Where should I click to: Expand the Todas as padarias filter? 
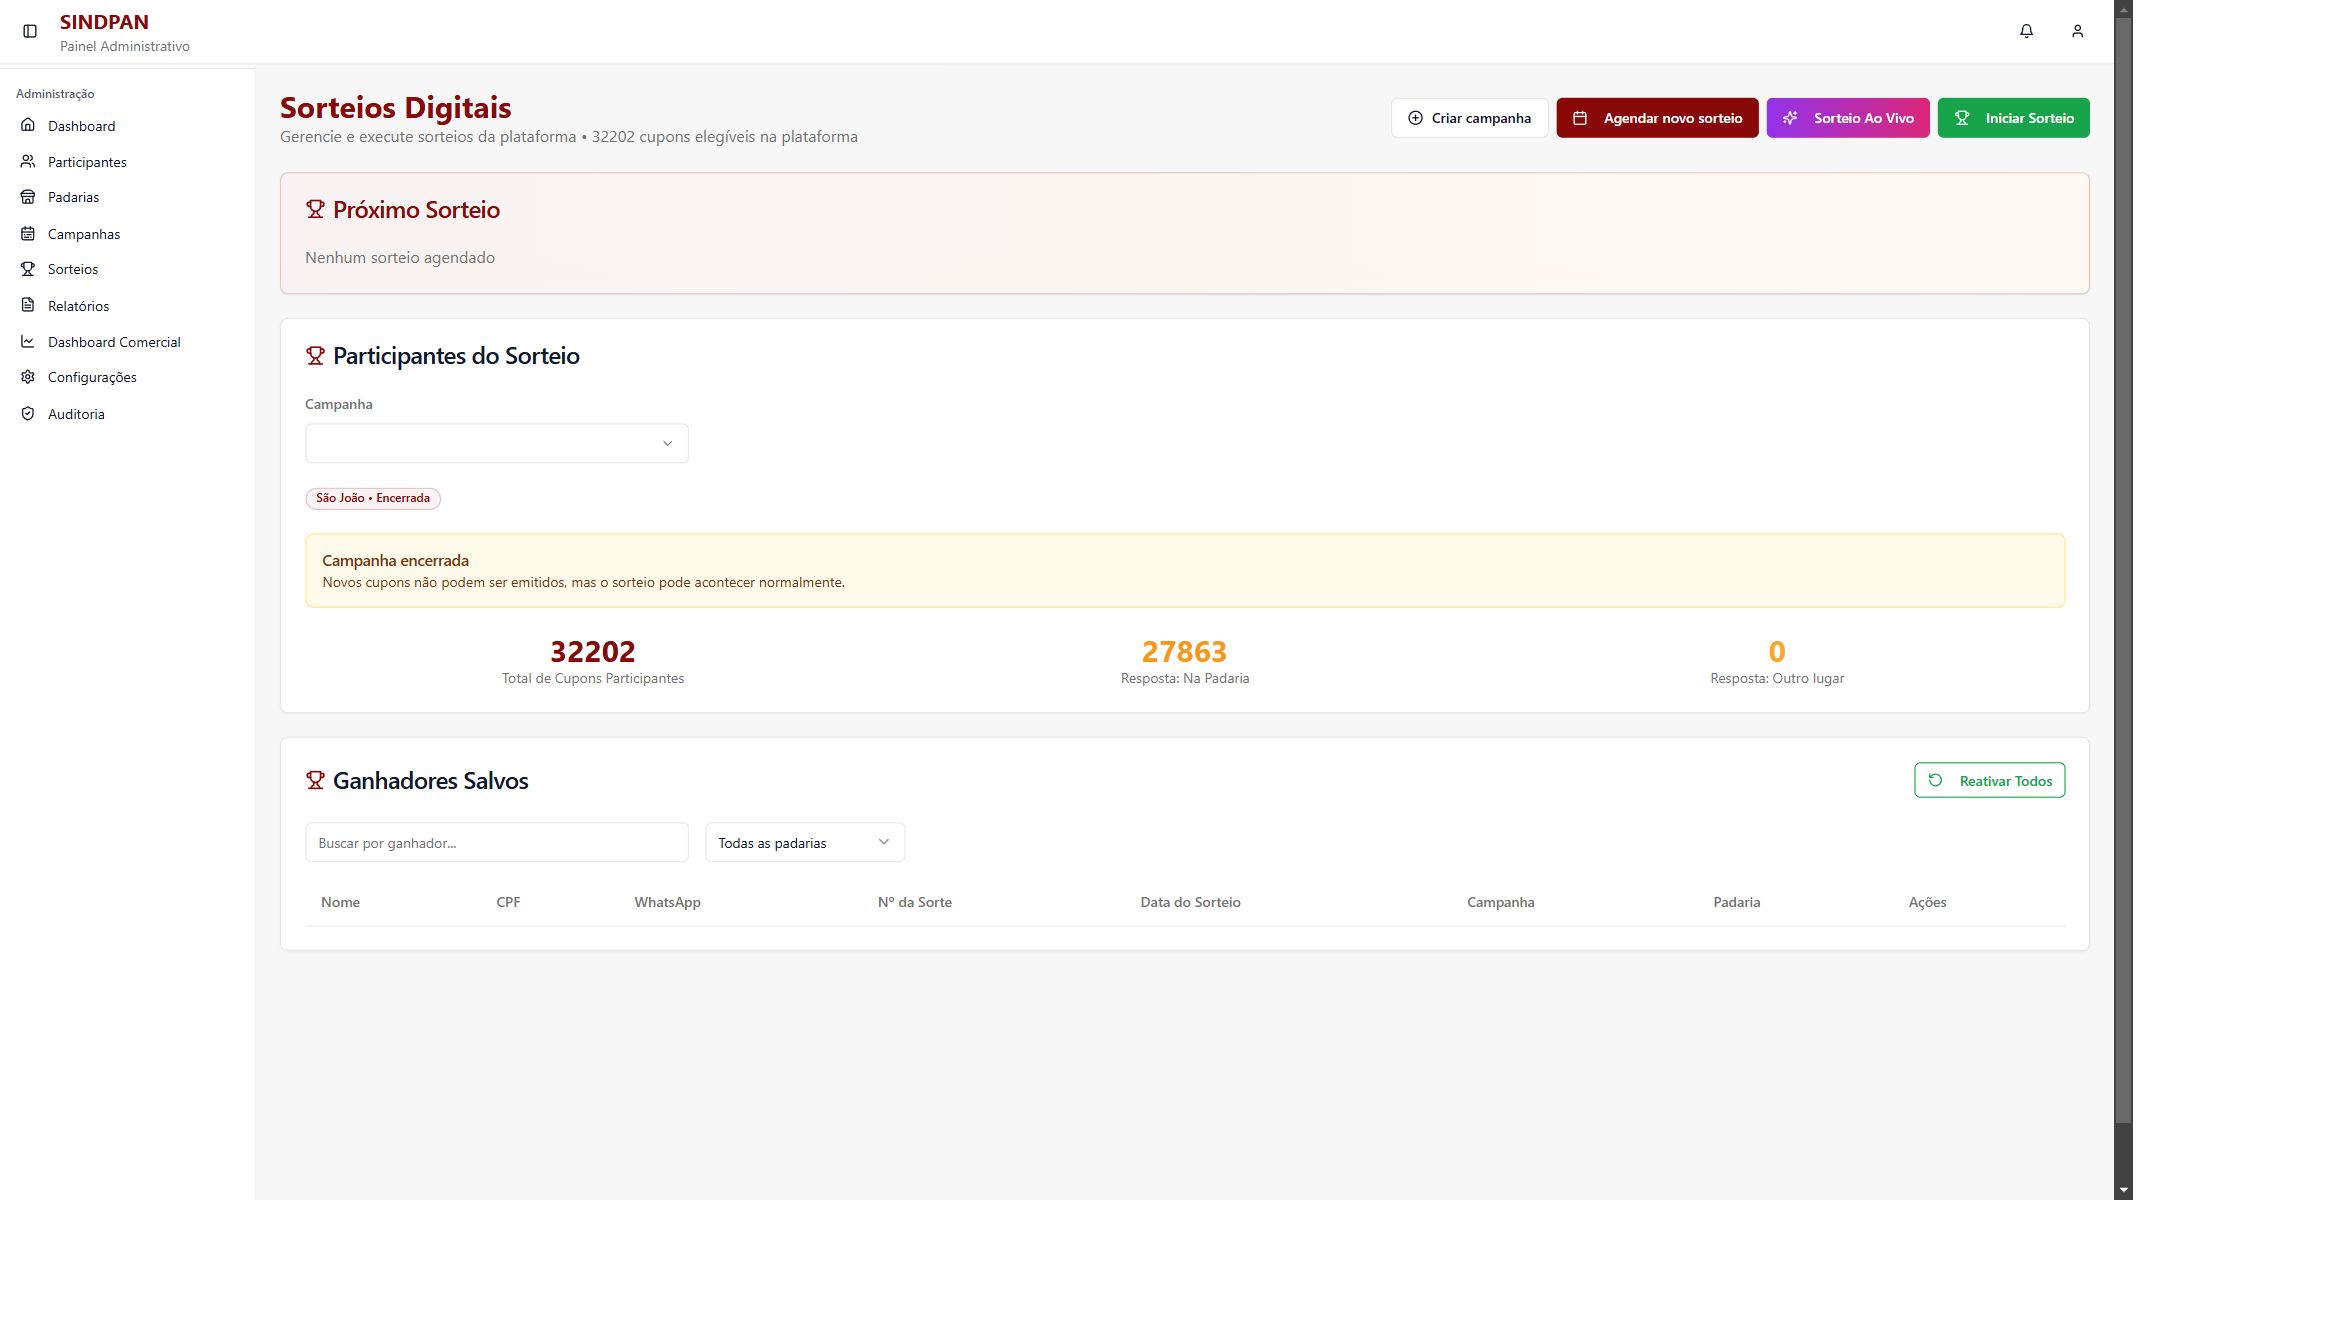pos(805,842)
